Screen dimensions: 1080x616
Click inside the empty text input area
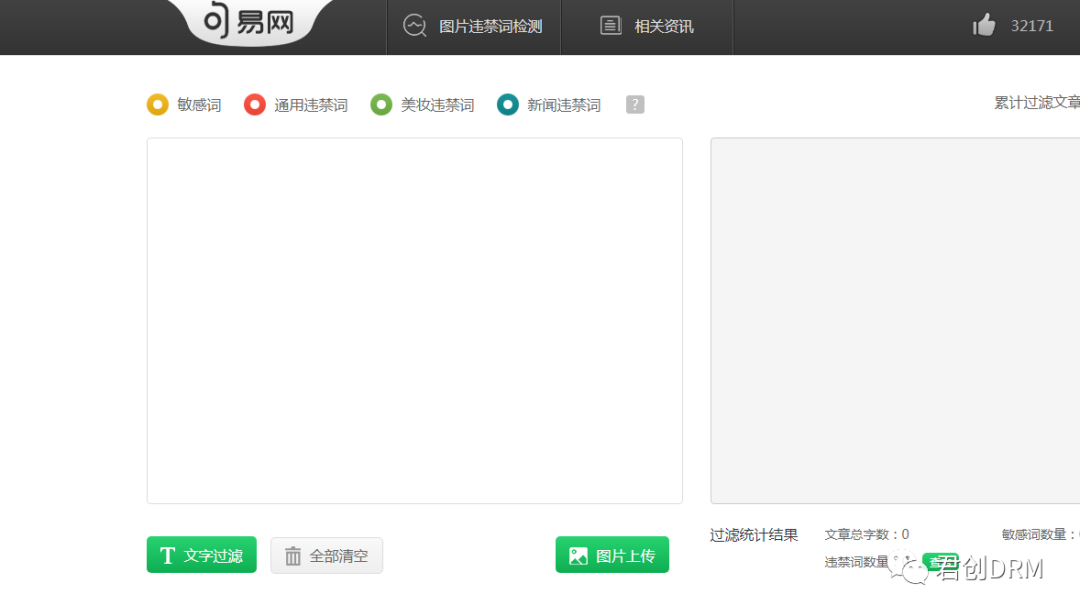point(414,320)
